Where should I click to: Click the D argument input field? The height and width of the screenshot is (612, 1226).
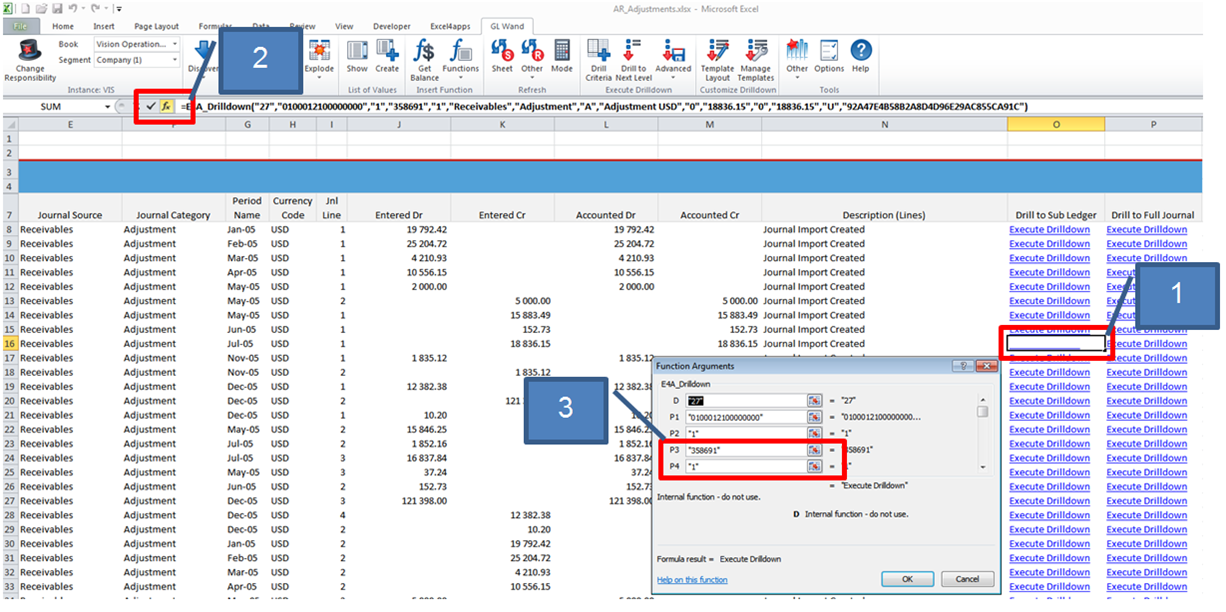point(745,401)
